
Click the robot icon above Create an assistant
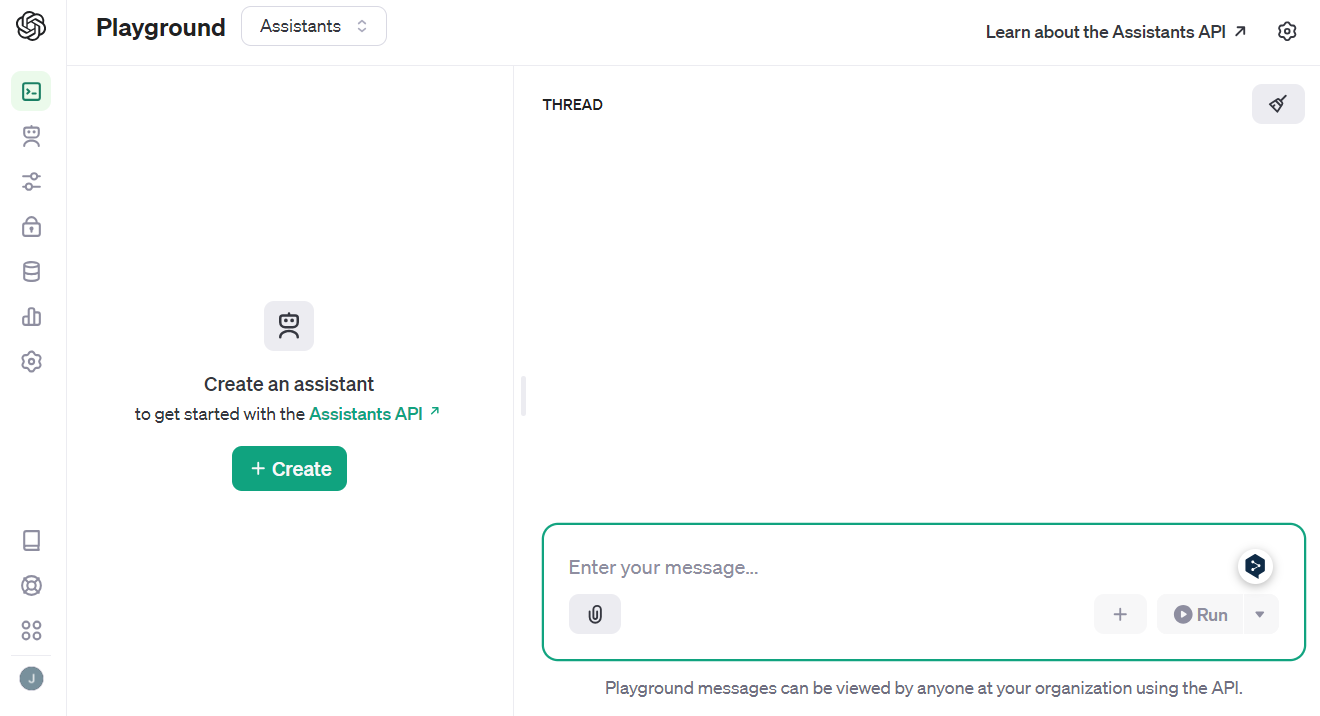click(x=289, y=326)
